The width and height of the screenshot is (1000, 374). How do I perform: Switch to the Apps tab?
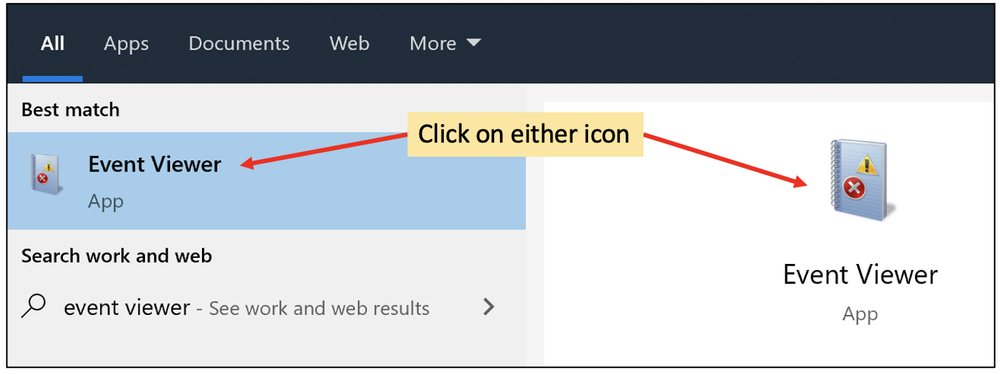coord(126,43)
